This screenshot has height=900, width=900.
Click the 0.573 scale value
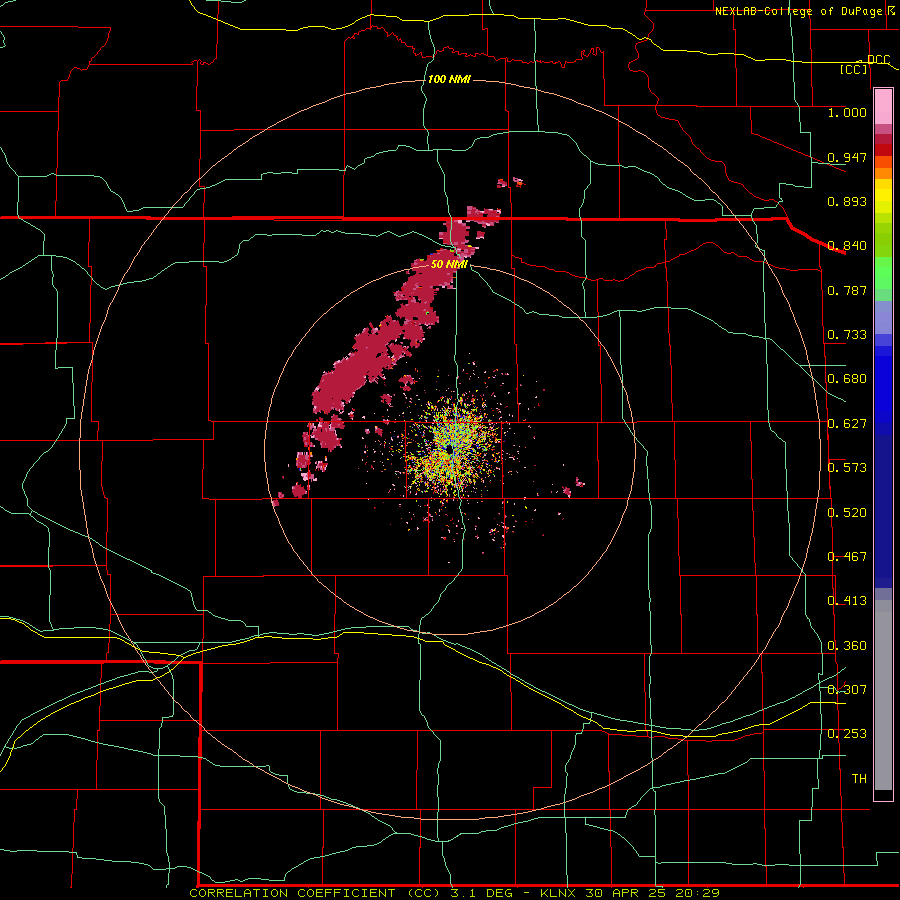coord(847,468)
